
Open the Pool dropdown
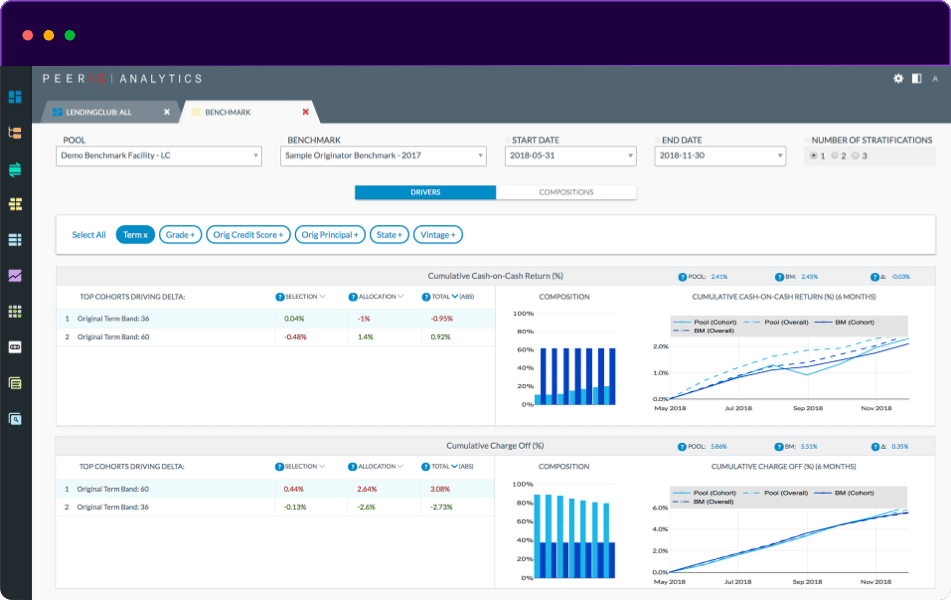point(159,156)
